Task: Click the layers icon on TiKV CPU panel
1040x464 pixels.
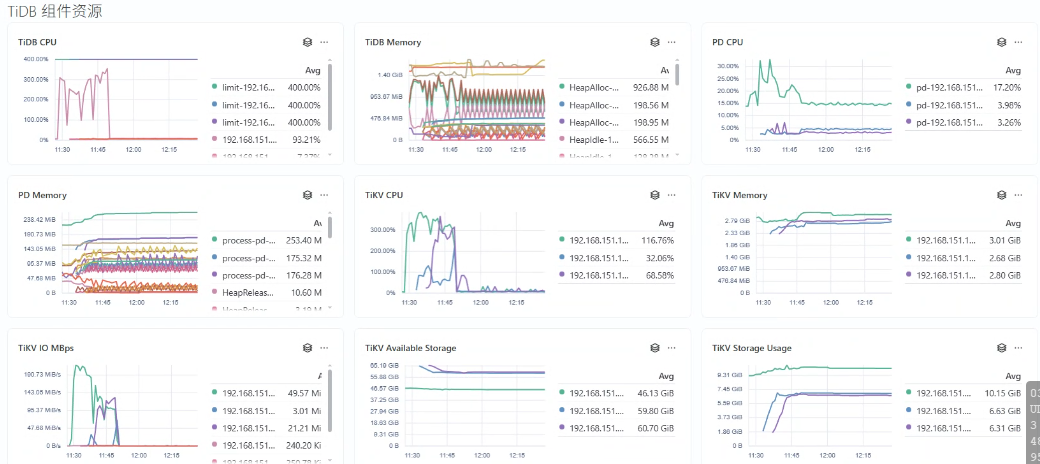Action: (655, 195)
